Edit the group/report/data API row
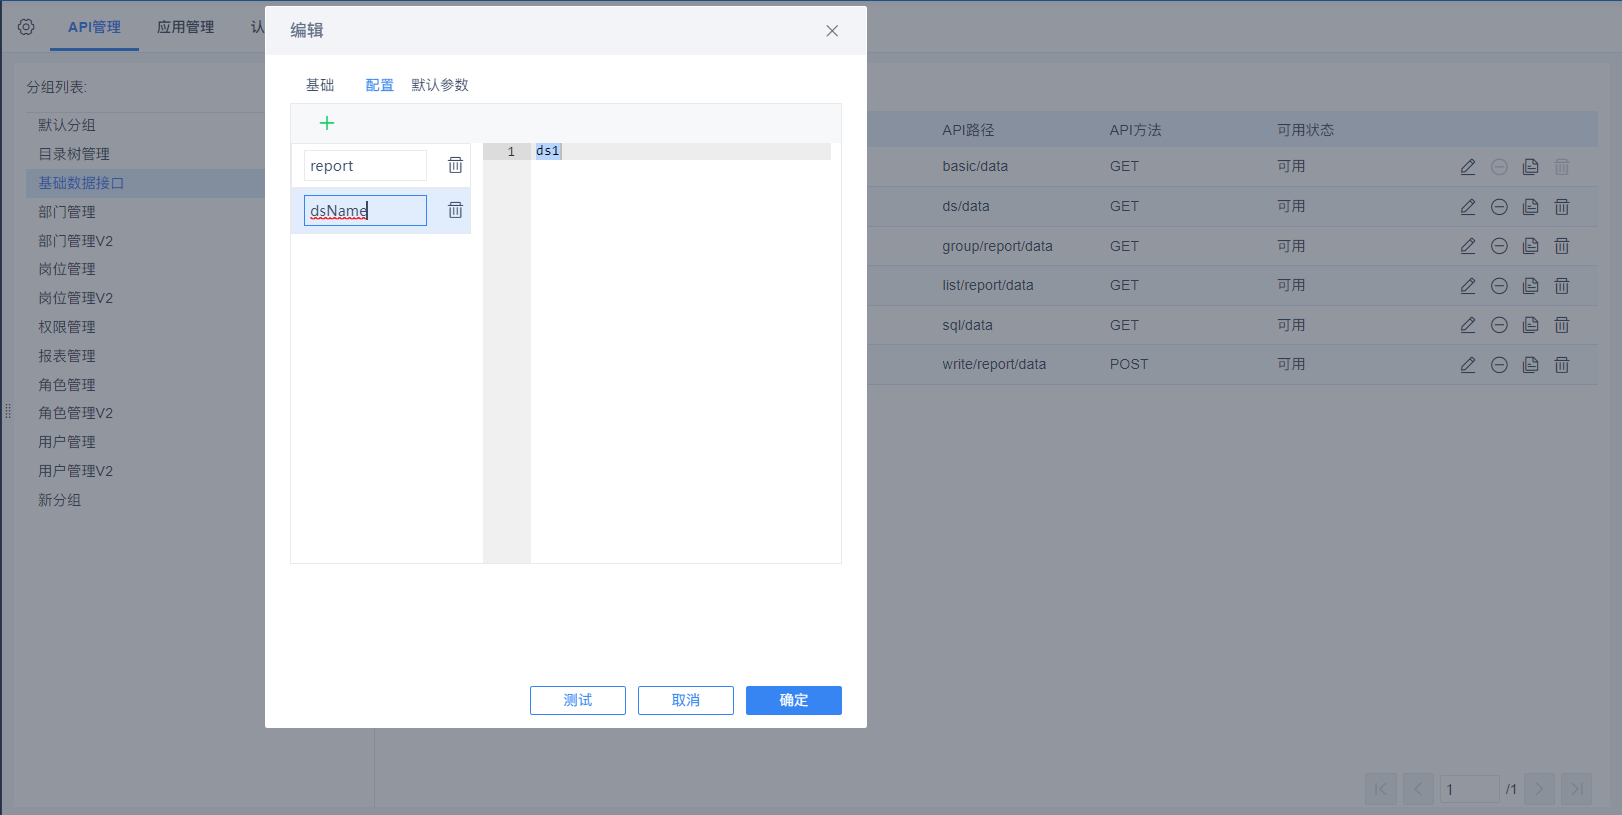 point(1468,246)
